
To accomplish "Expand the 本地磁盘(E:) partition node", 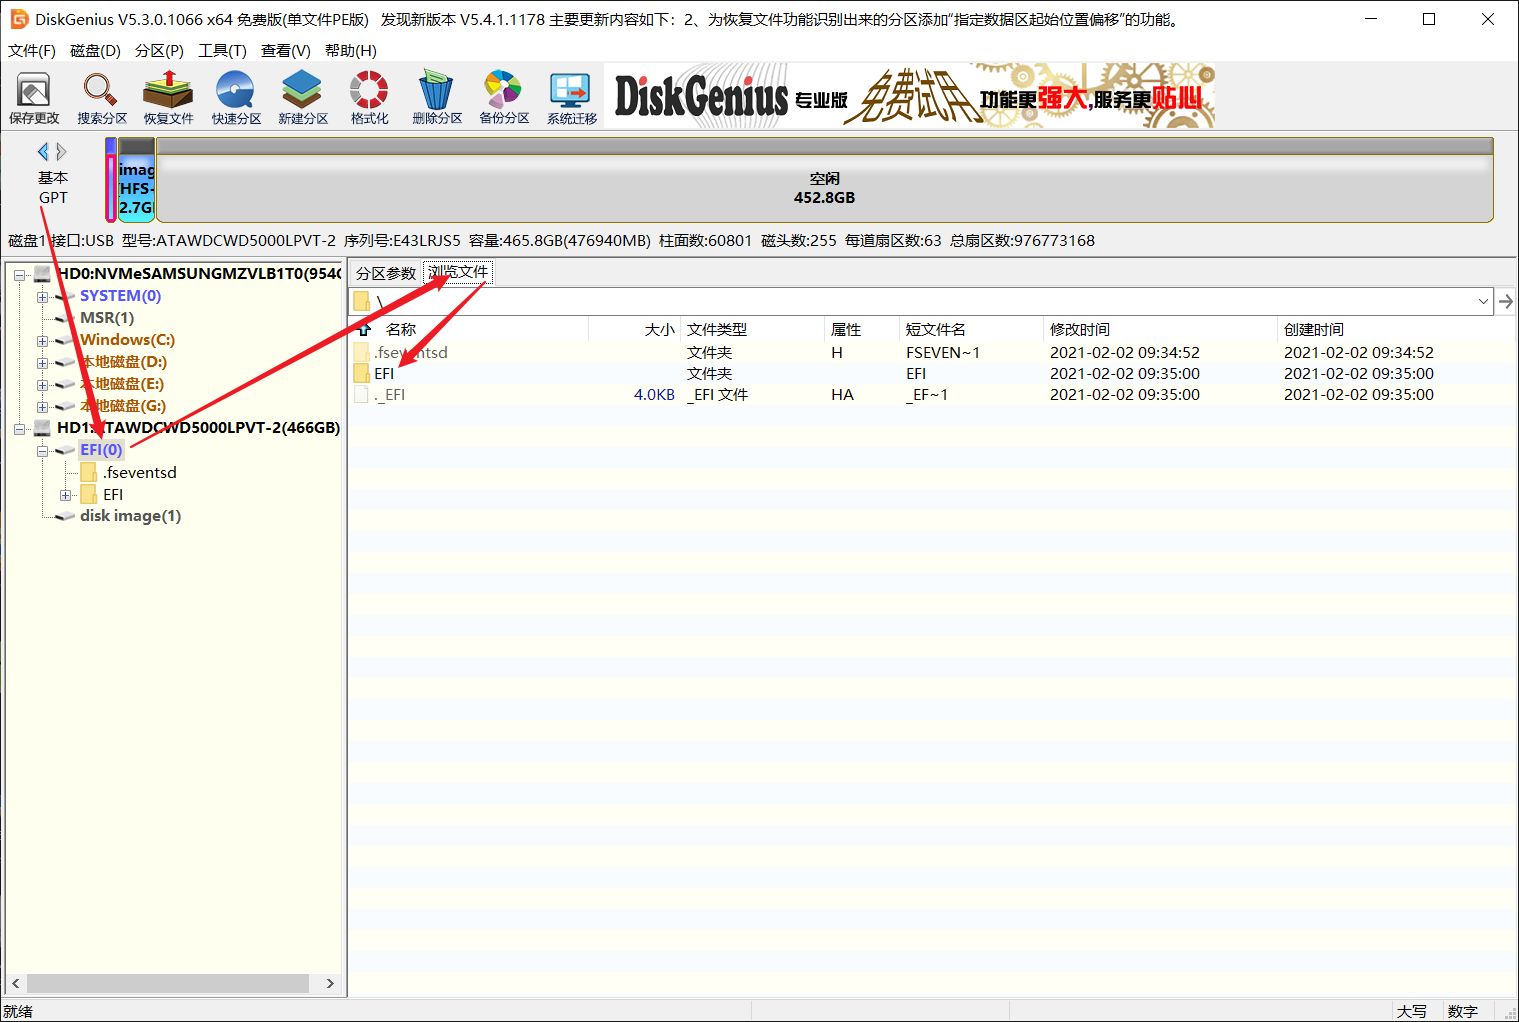I will [42, 385].
